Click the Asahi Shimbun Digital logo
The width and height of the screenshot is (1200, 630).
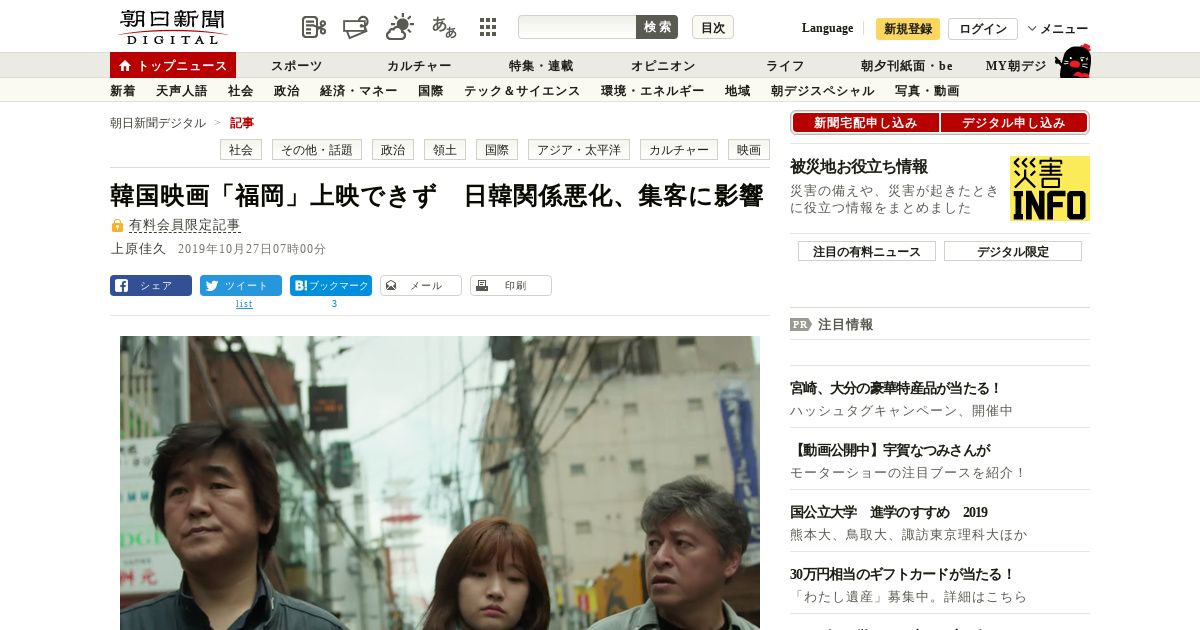(172, 27)
